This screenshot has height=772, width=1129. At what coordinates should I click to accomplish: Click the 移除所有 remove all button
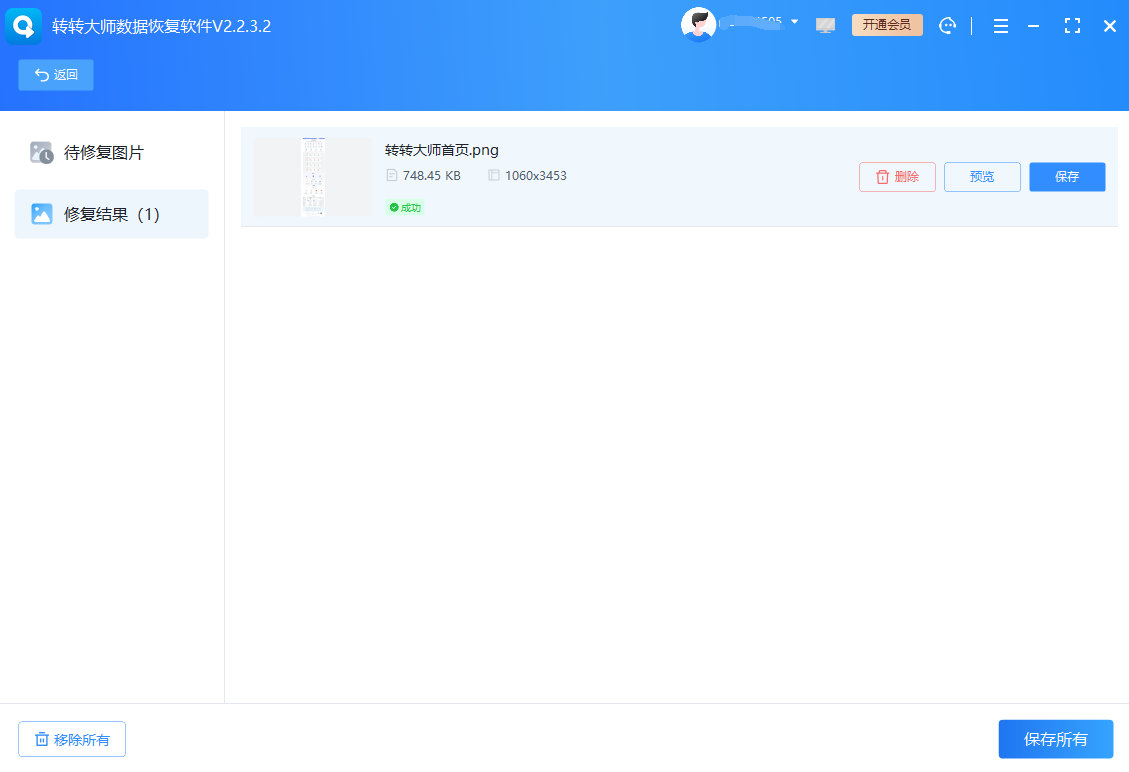pos(71,739)
